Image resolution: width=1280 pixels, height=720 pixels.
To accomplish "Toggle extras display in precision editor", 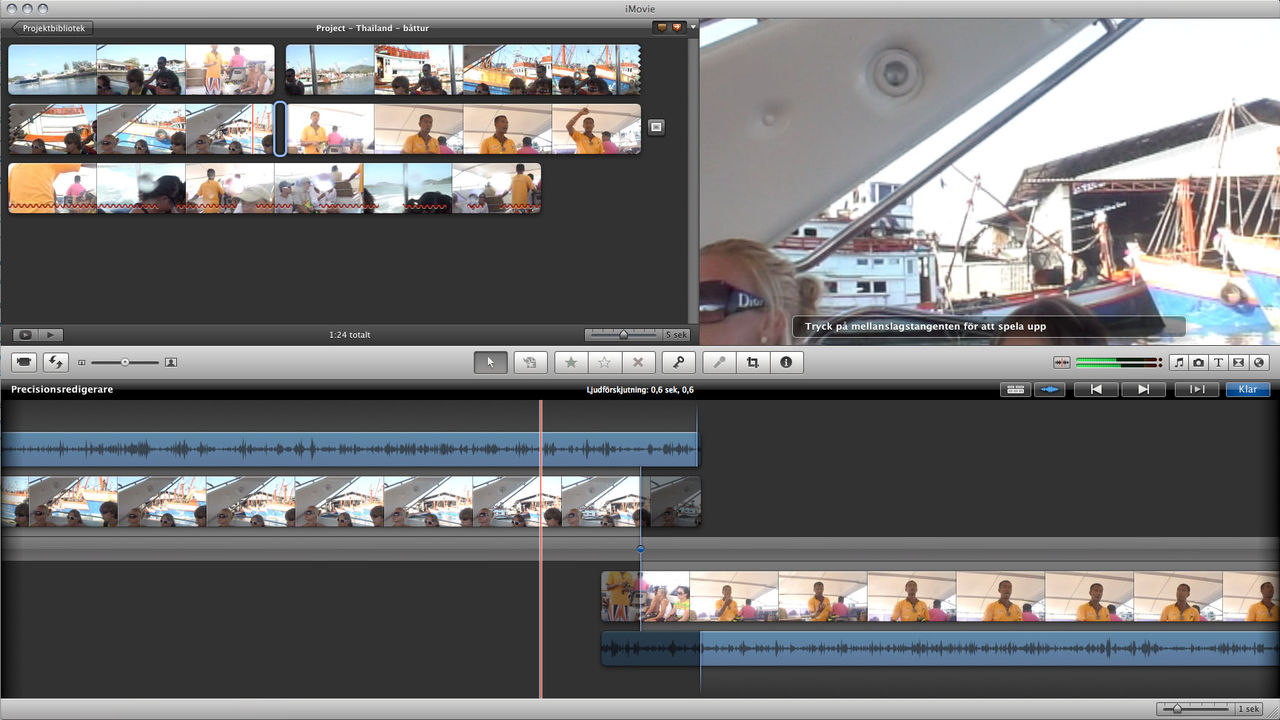I will coord(1016,390).
